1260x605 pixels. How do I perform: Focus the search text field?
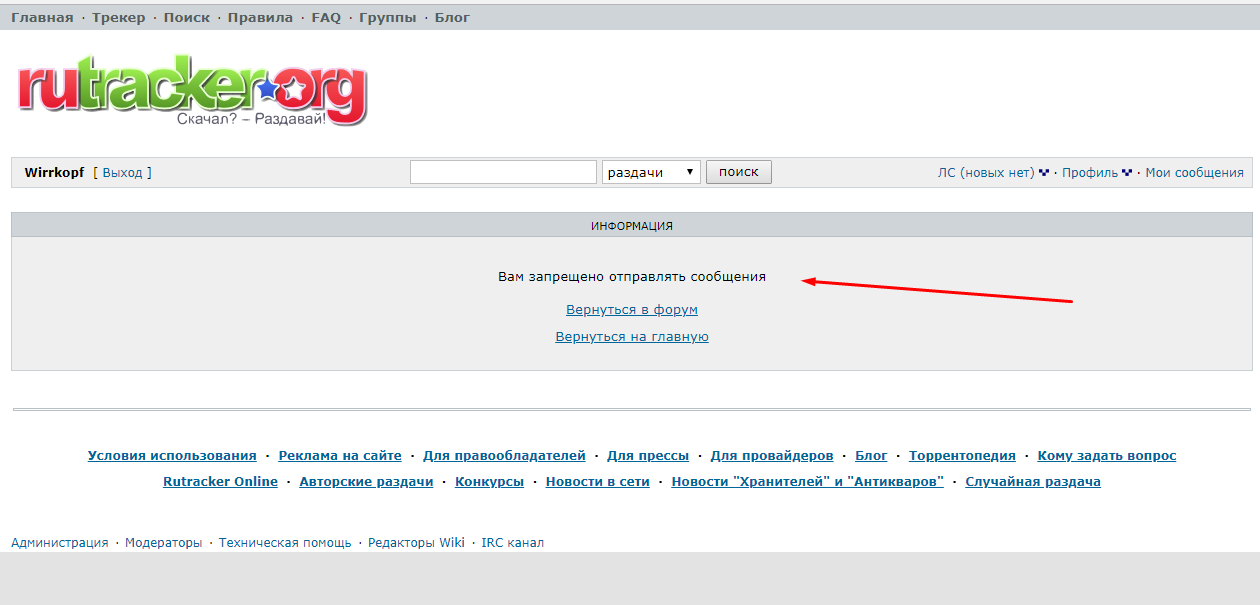point(503,172)
